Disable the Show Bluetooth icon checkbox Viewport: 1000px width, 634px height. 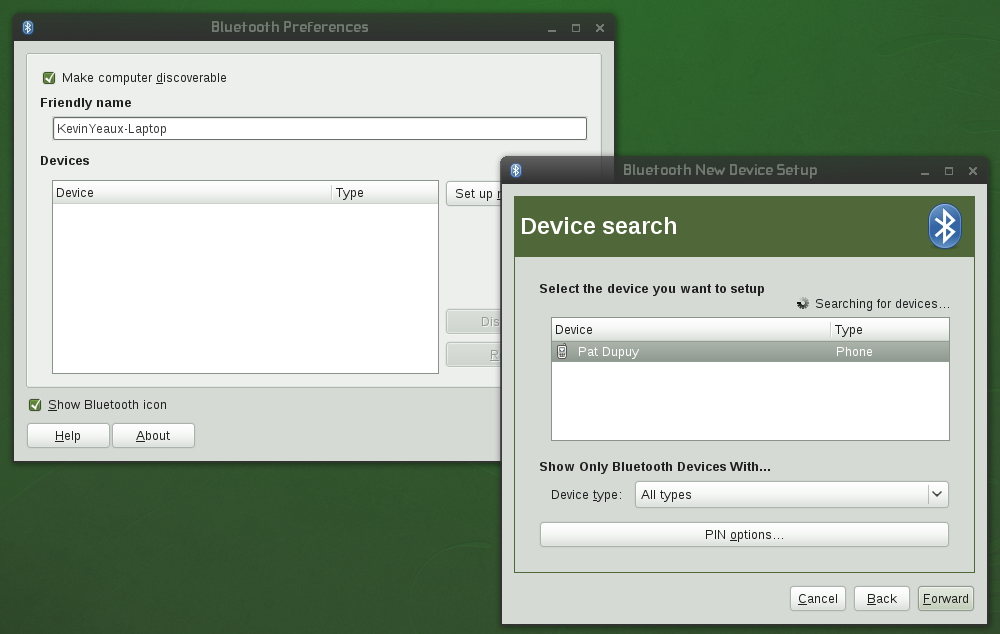(35, 405)
